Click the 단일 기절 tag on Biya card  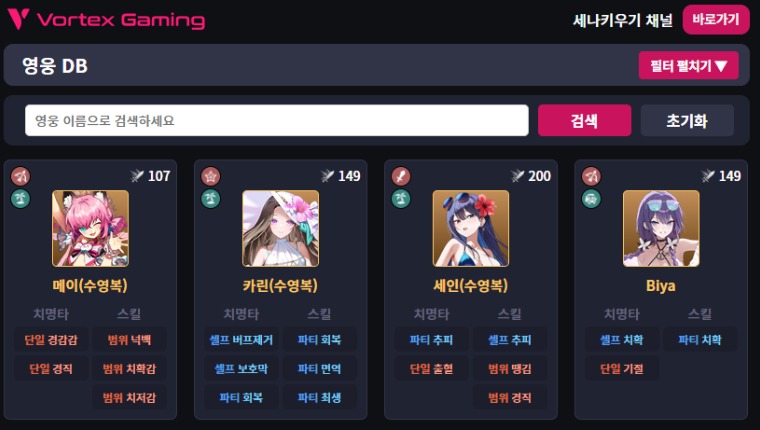pos(622,368)
